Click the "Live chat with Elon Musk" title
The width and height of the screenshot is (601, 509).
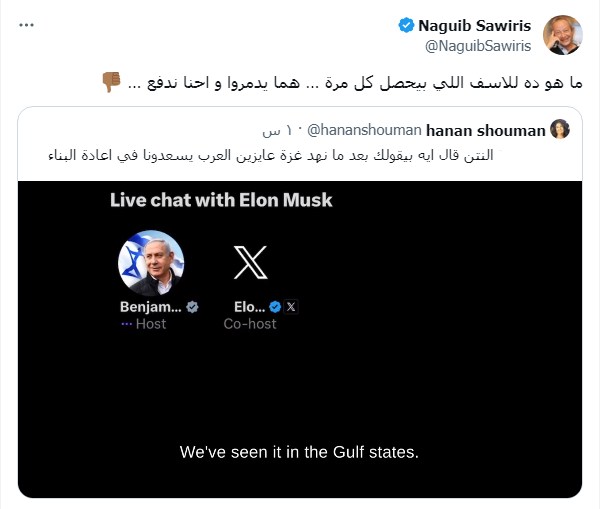[221, 200]
